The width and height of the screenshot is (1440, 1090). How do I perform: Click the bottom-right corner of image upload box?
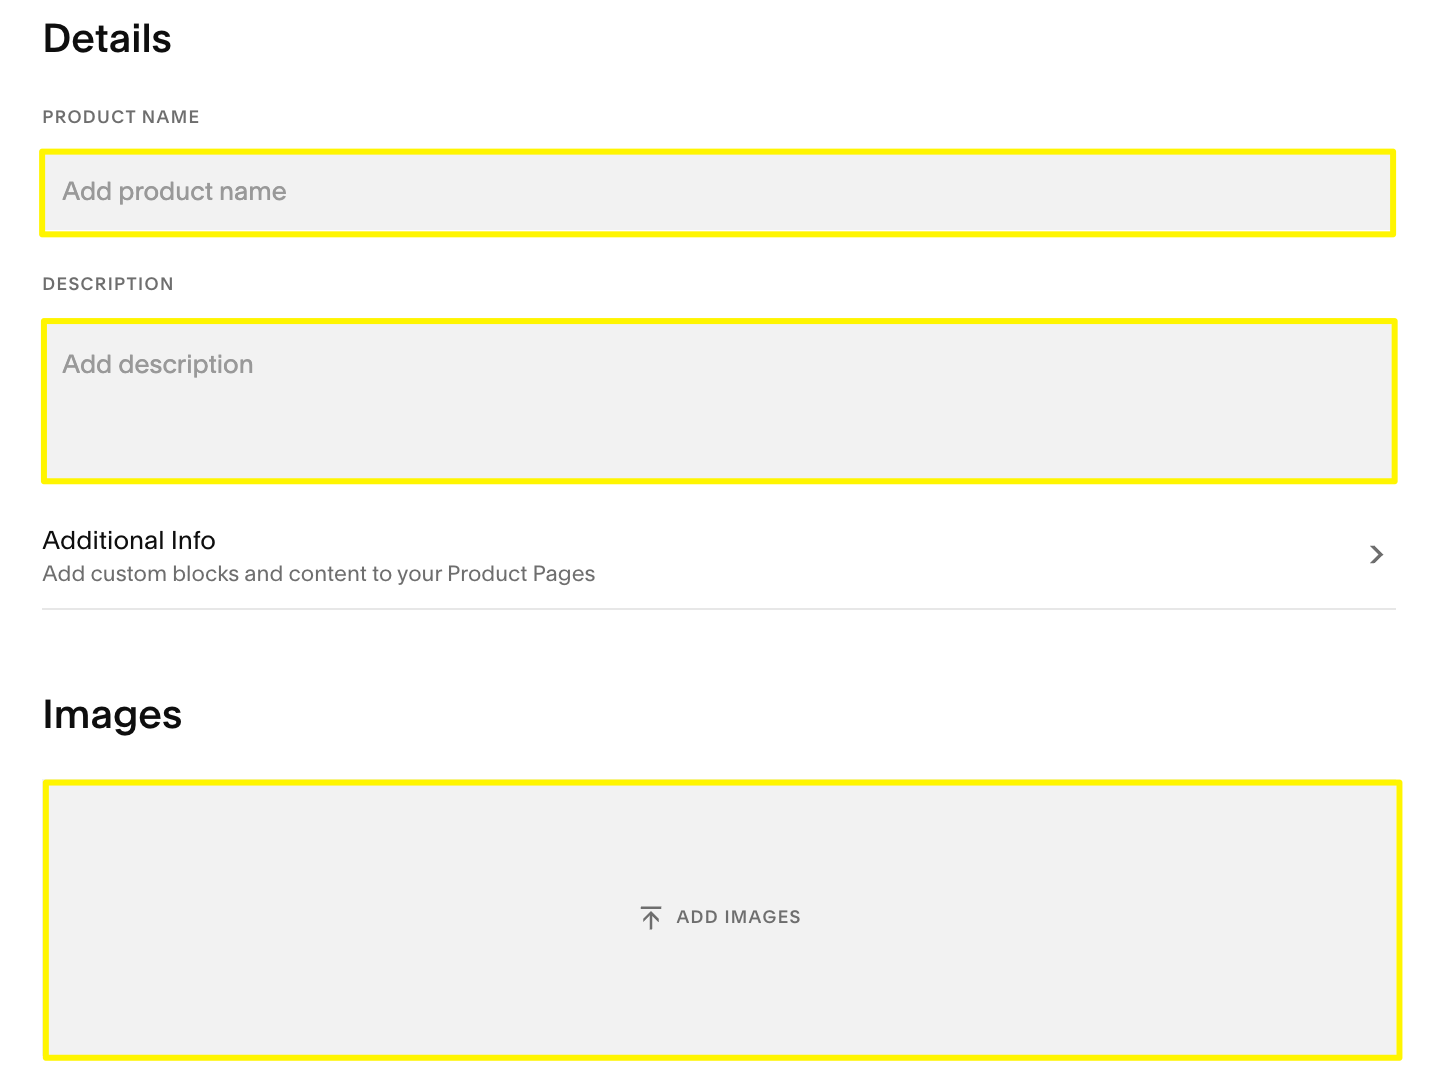click(x=1383, y=1042)
